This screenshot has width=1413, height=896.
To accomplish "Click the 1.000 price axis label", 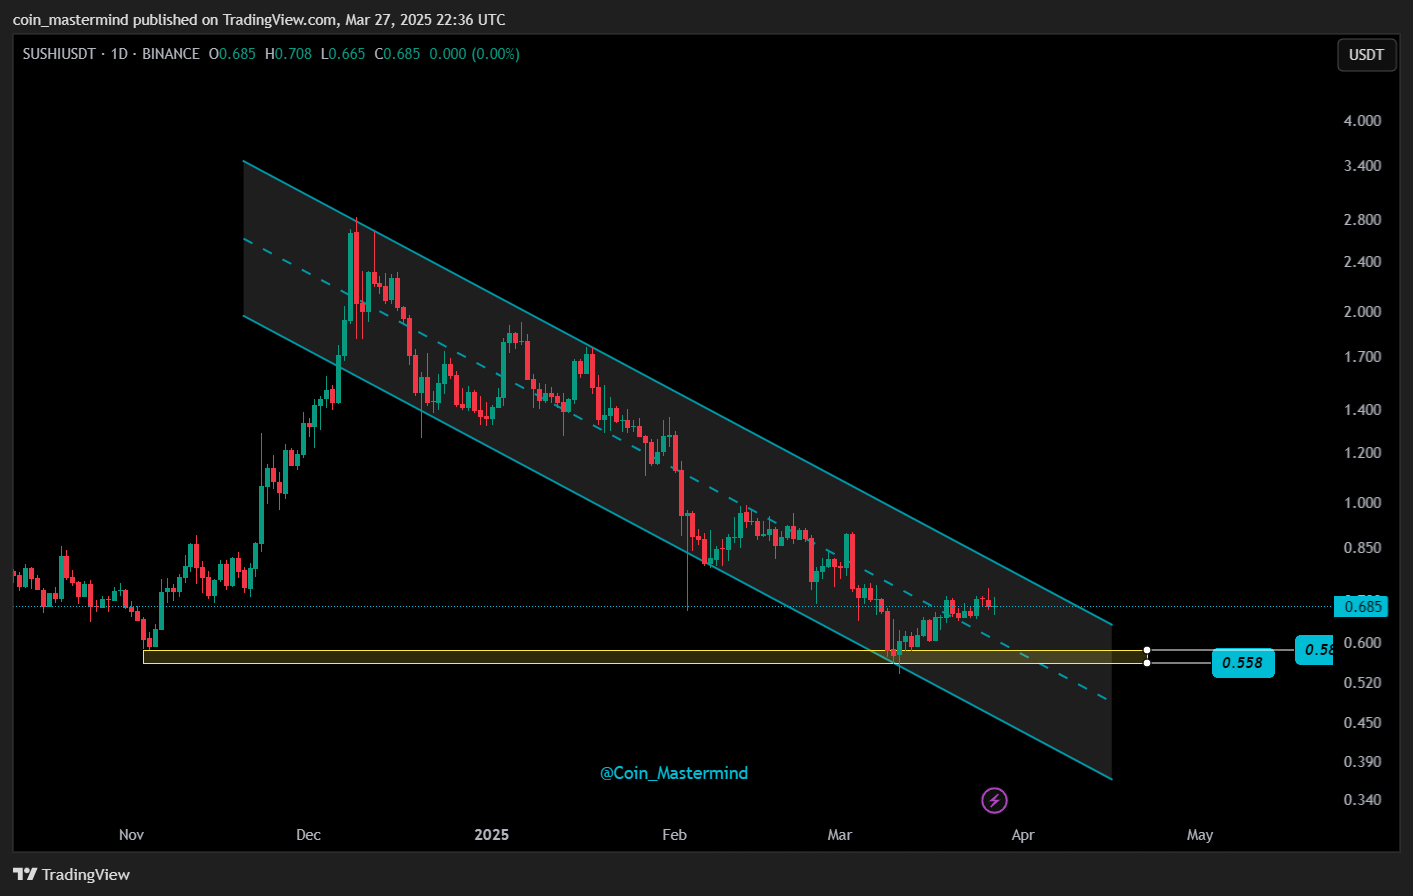I will tap(1362, 503).
